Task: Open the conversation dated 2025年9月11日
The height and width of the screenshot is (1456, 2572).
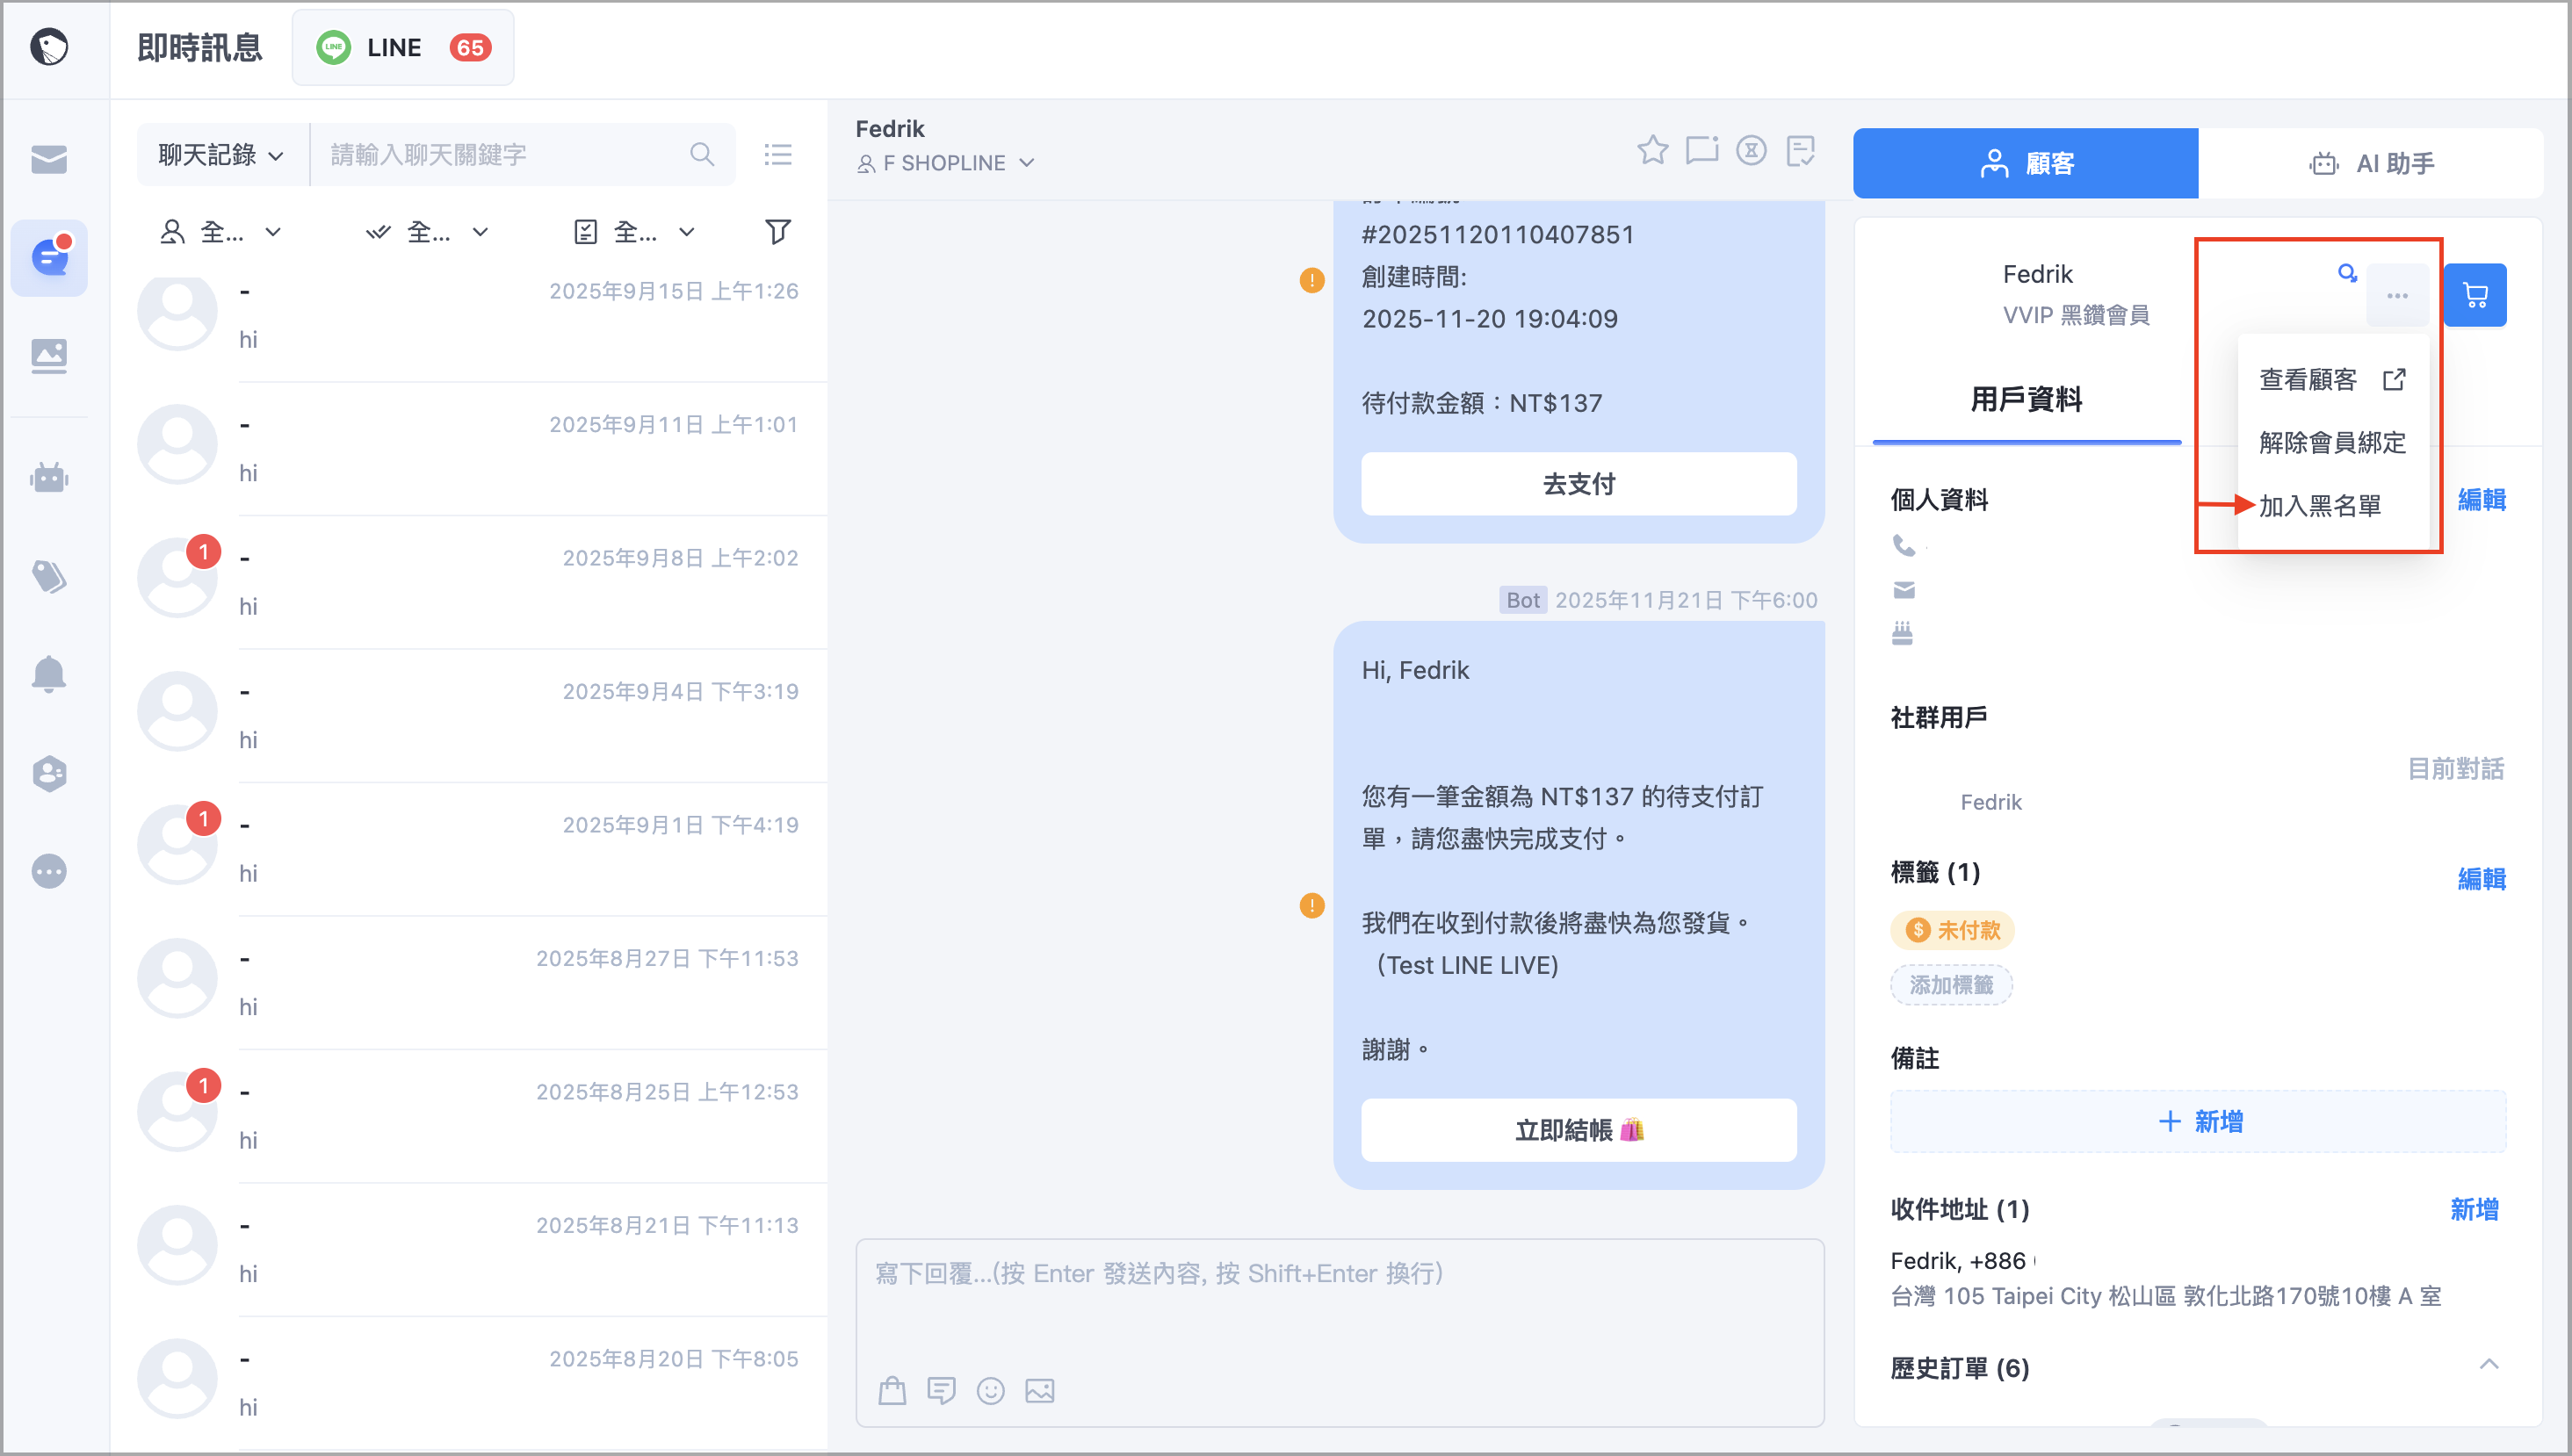Action: coord(470,448)
